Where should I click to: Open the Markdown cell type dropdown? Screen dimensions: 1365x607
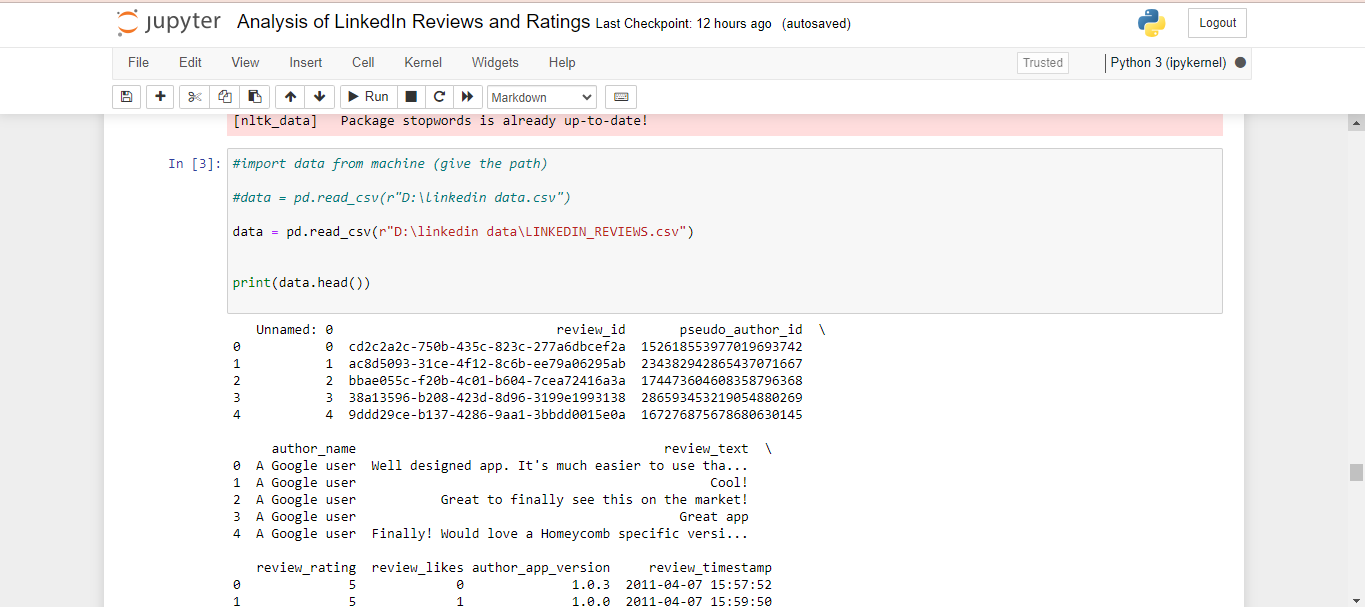541,96
